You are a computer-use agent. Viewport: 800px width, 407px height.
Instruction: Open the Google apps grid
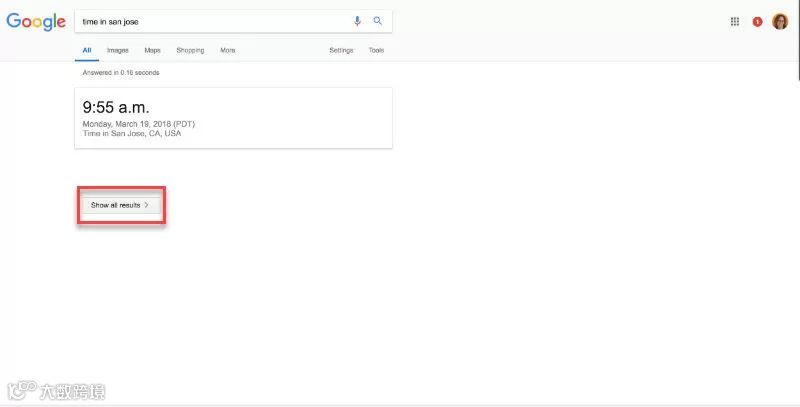735,21
